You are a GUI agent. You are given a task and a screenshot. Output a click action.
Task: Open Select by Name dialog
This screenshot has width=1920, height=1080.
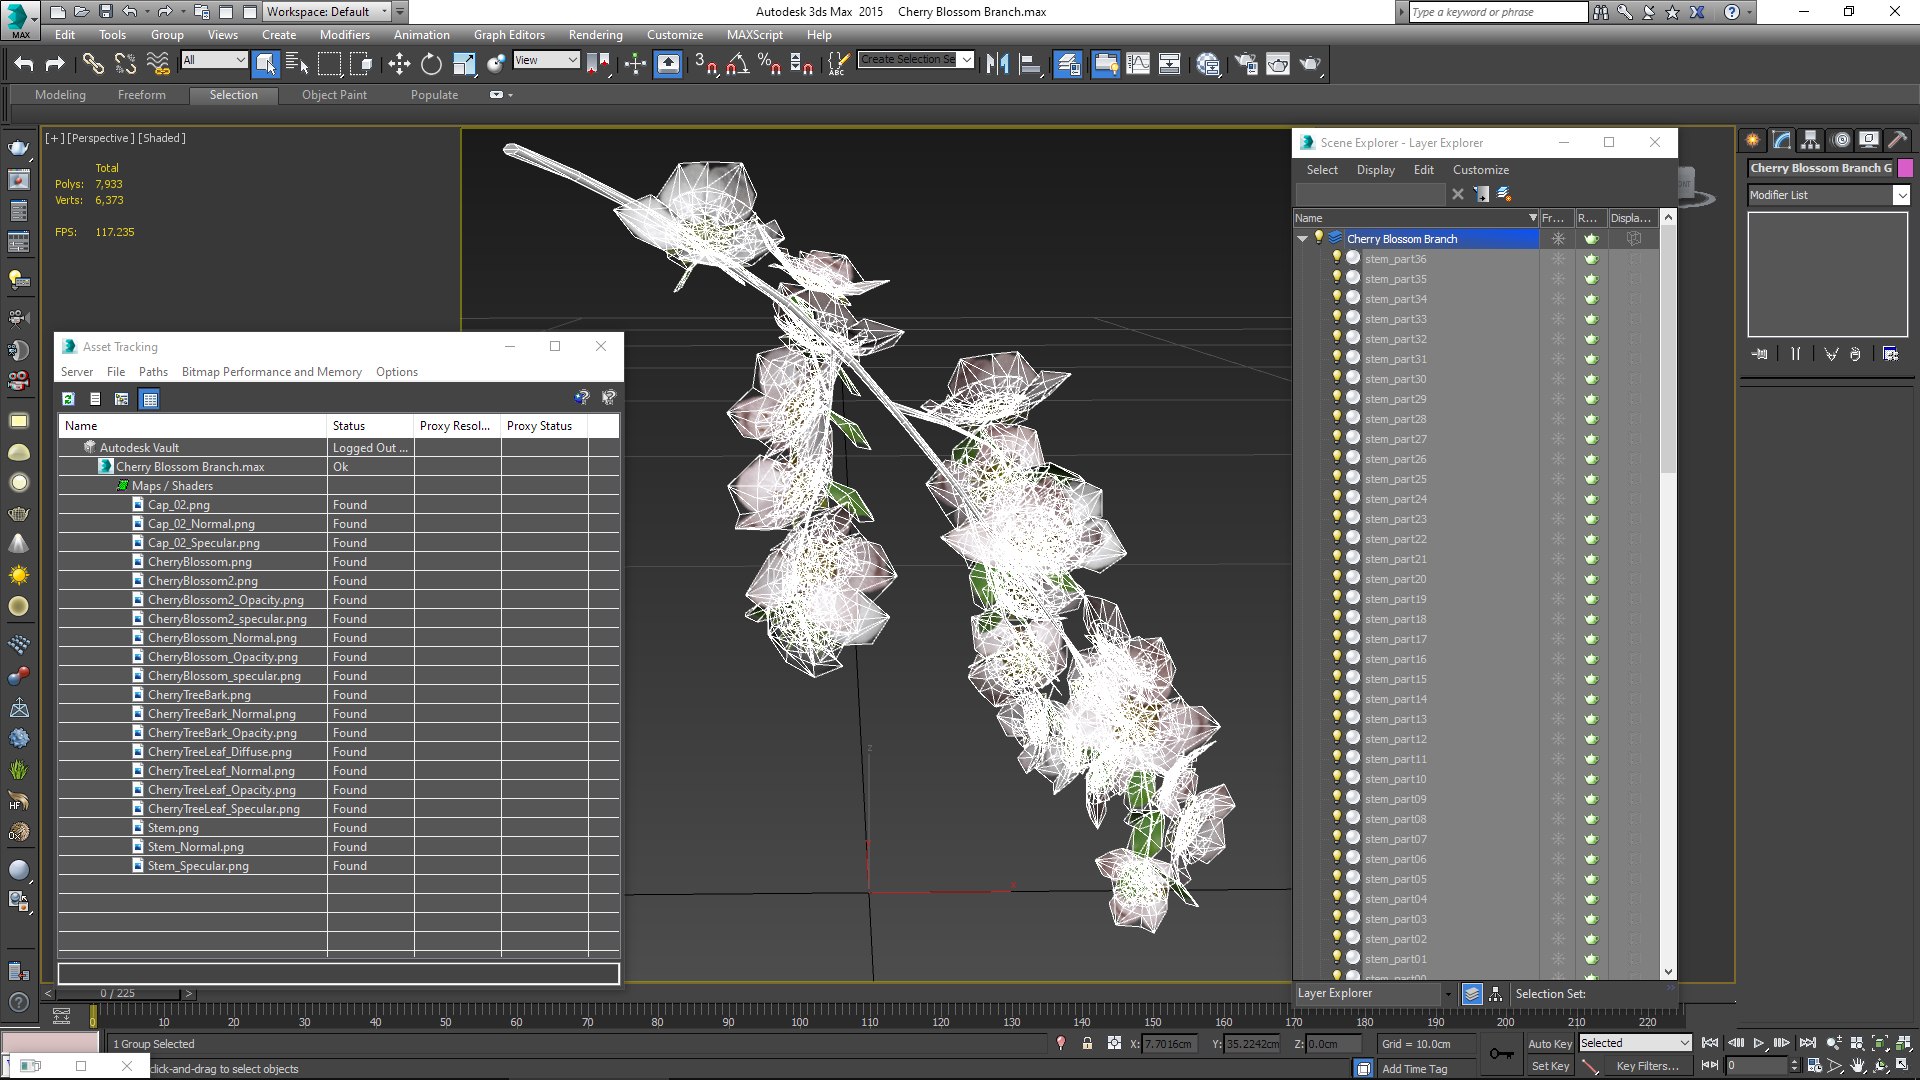point(297,64)
